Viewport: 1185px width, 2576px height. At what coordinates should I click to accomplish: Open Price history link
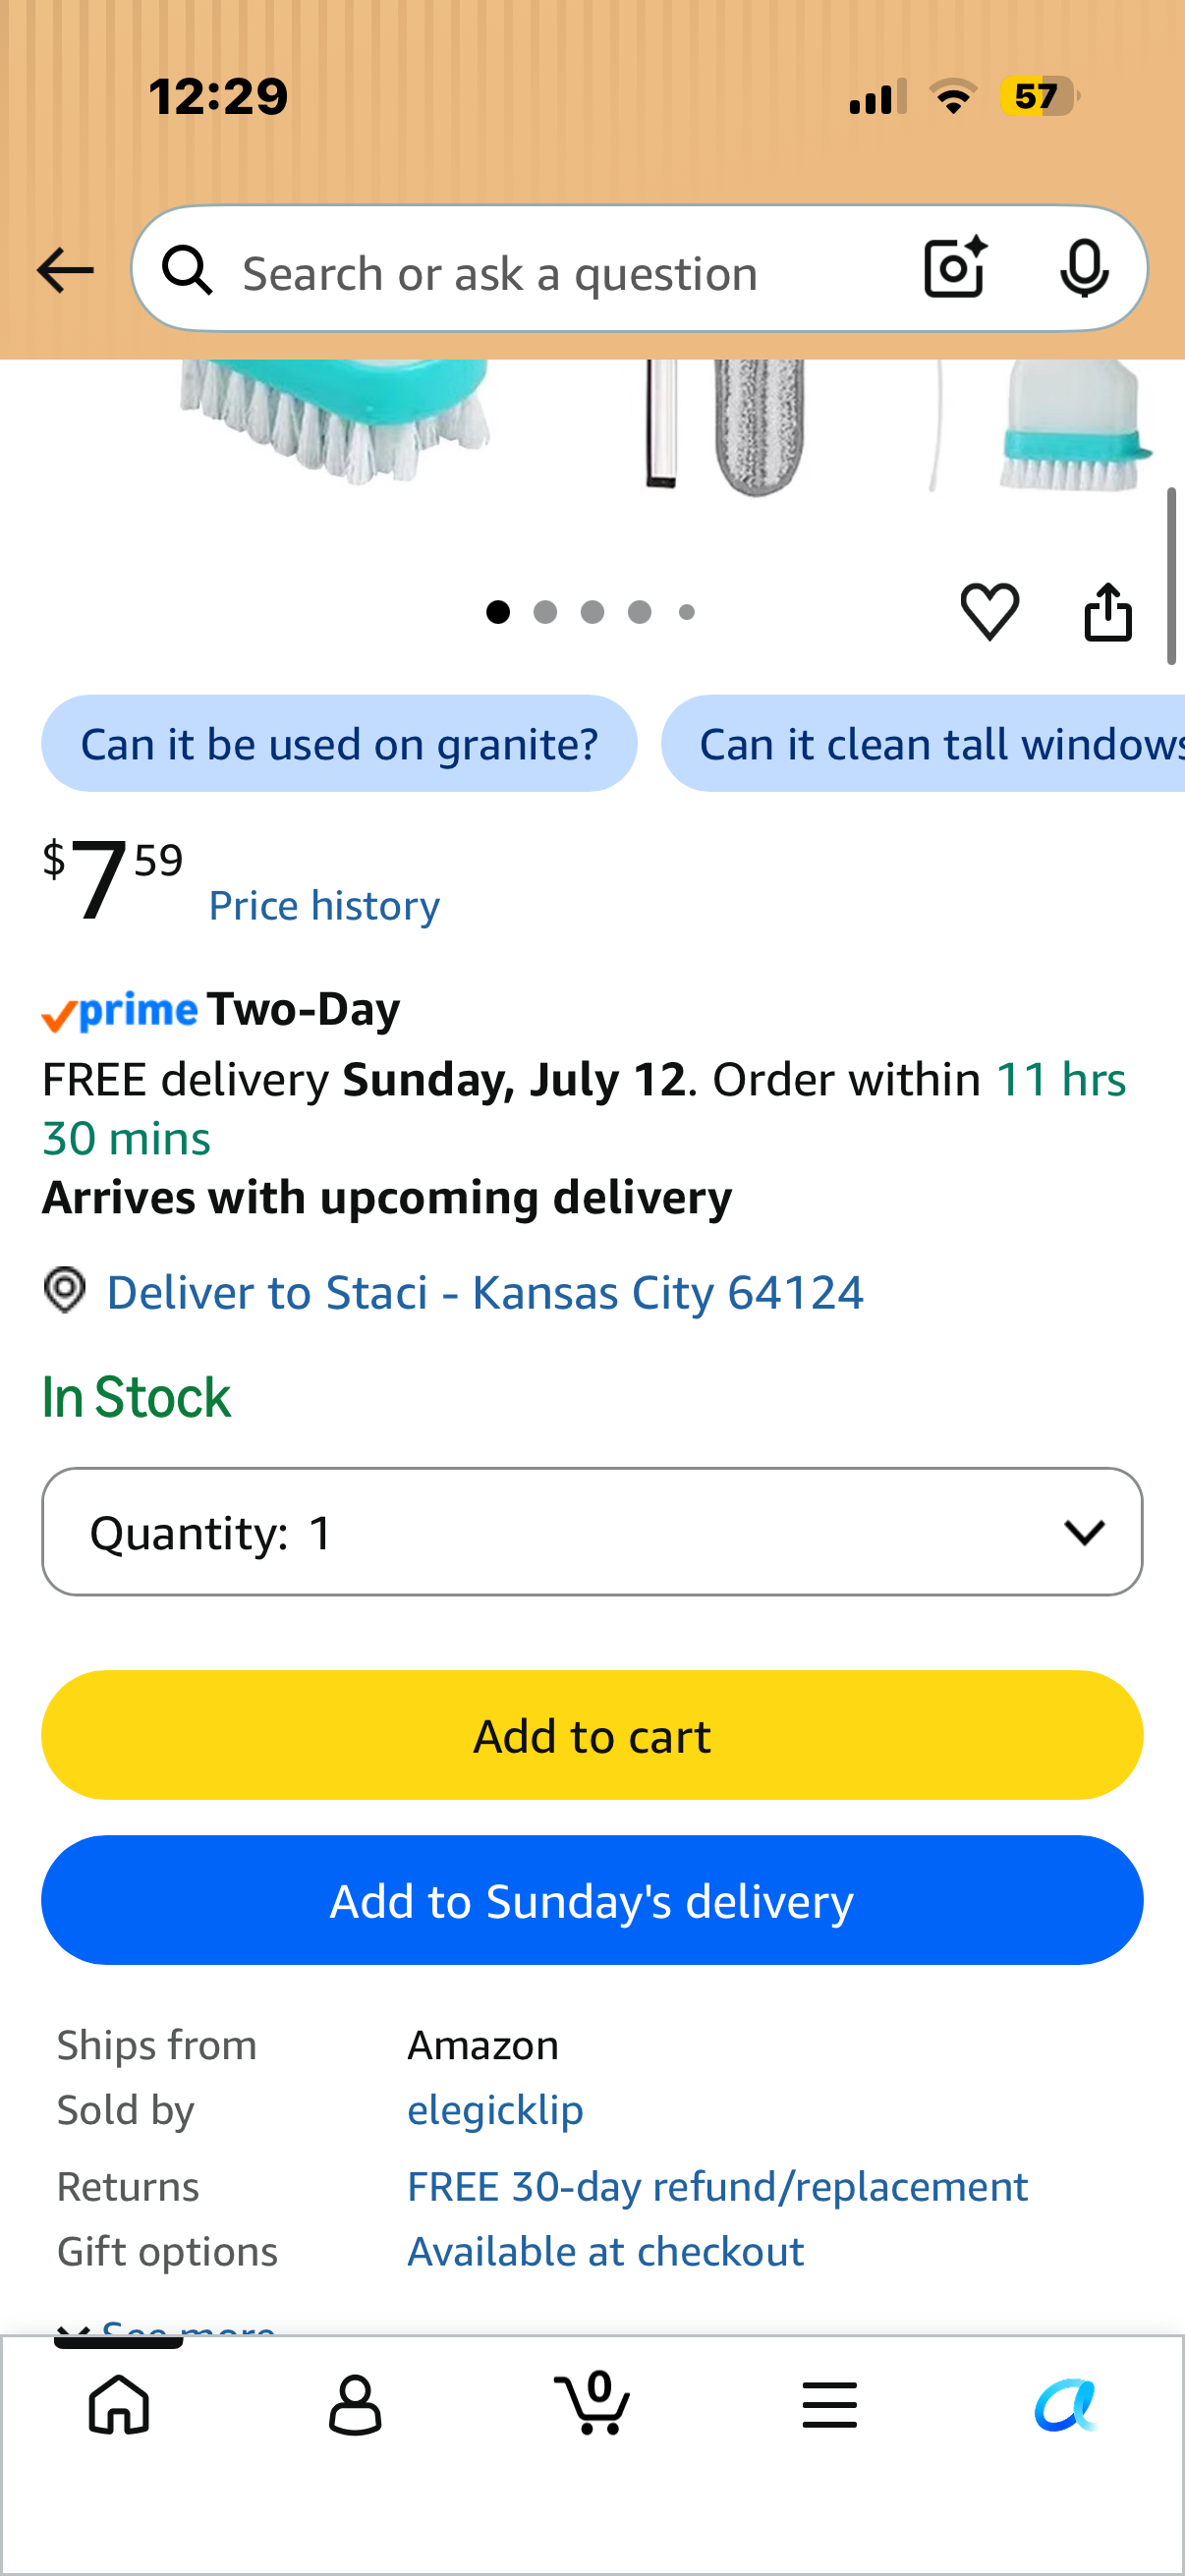coord(324,906)
